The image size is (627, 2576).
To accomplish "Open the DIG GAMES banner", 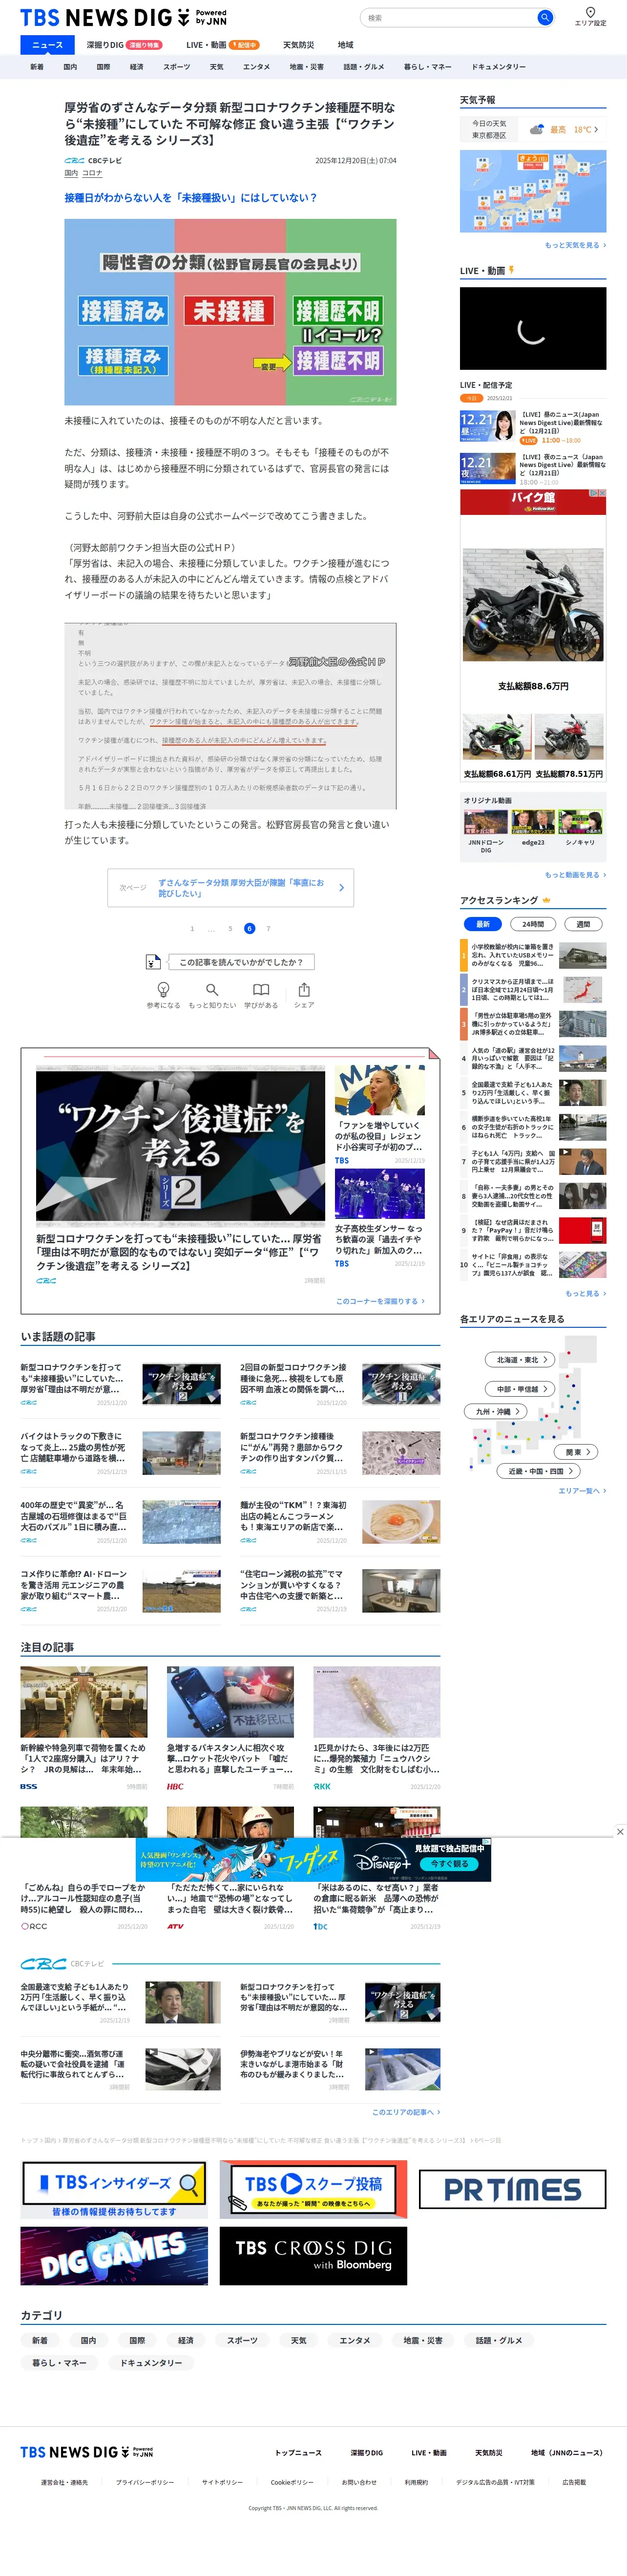I will (x=114, y=2256).
